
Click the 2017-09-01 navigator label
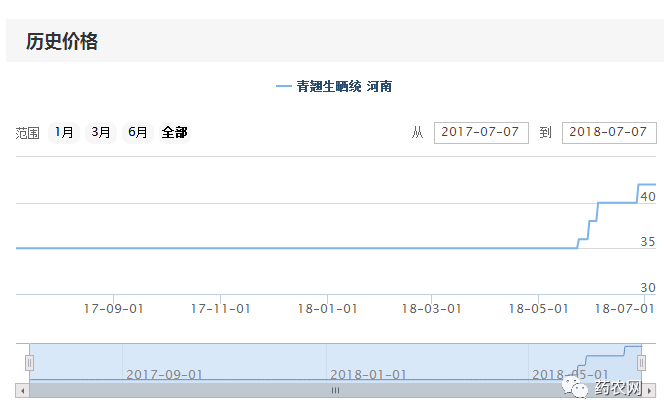(164, 375)
